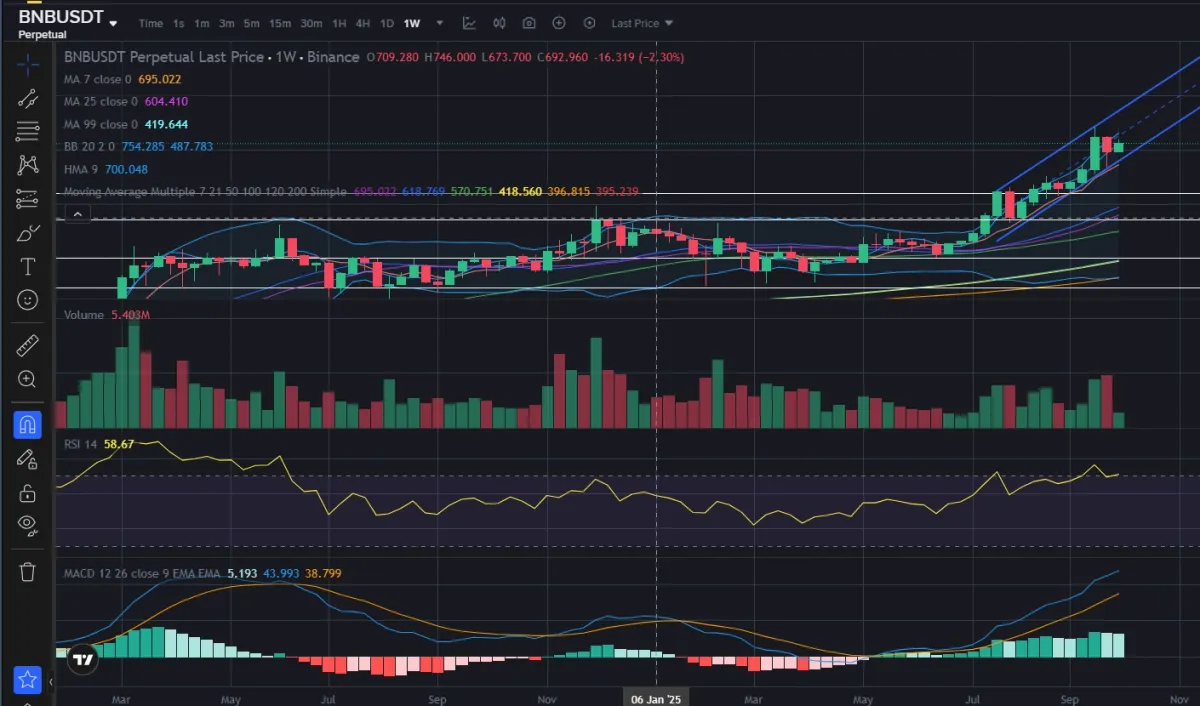Image resolution: width=1200 pixels, height=706 pixels.
Task: Switch to the Time chart view
Action: (x=151, y=23)
